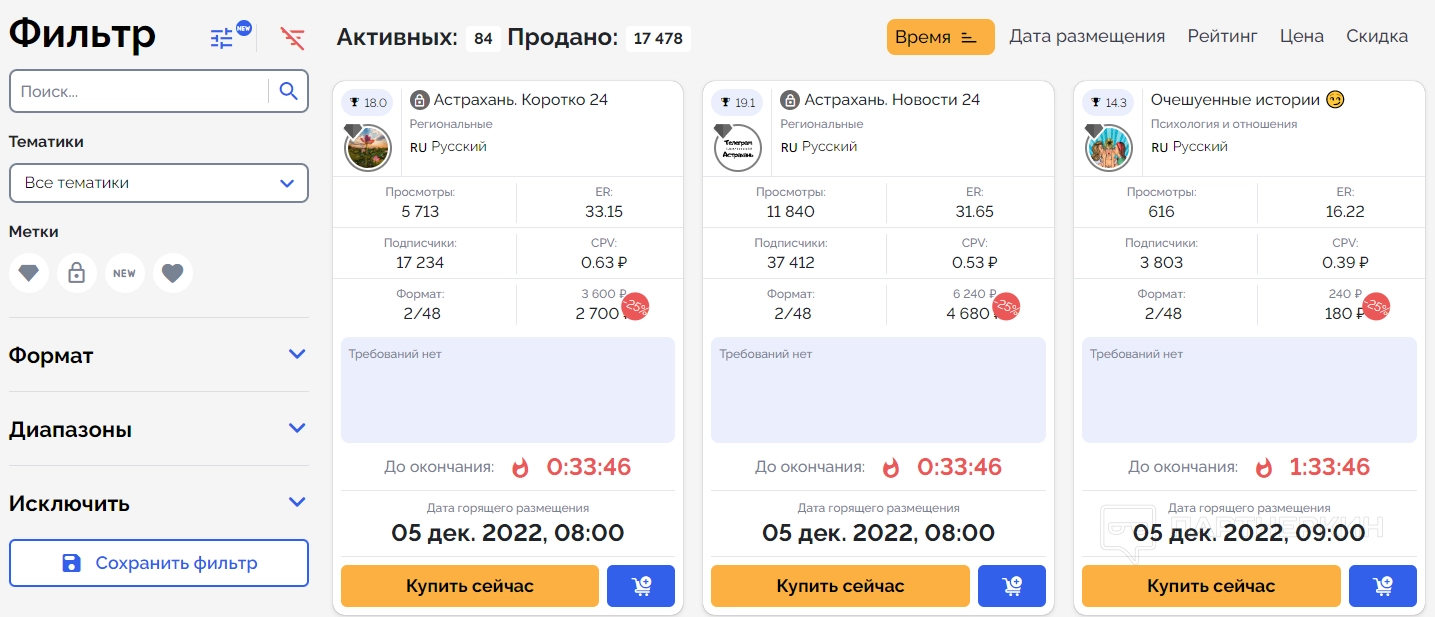
Task: Add Астрахань. Коротко 24 to cart
Action: pyautogui.click(x=640, y=586)
